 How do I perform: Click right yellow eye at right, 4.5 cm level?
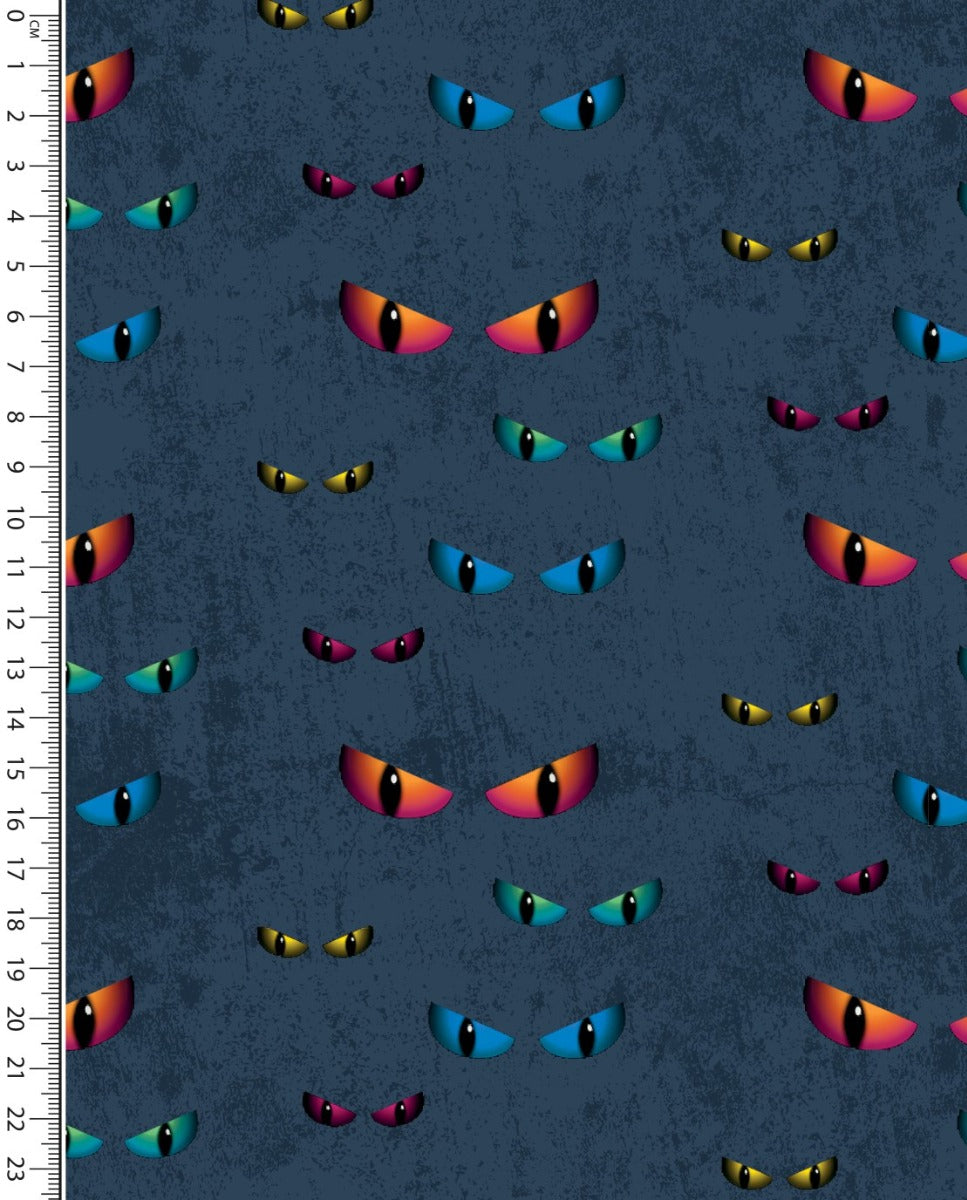tap(813, 246)
